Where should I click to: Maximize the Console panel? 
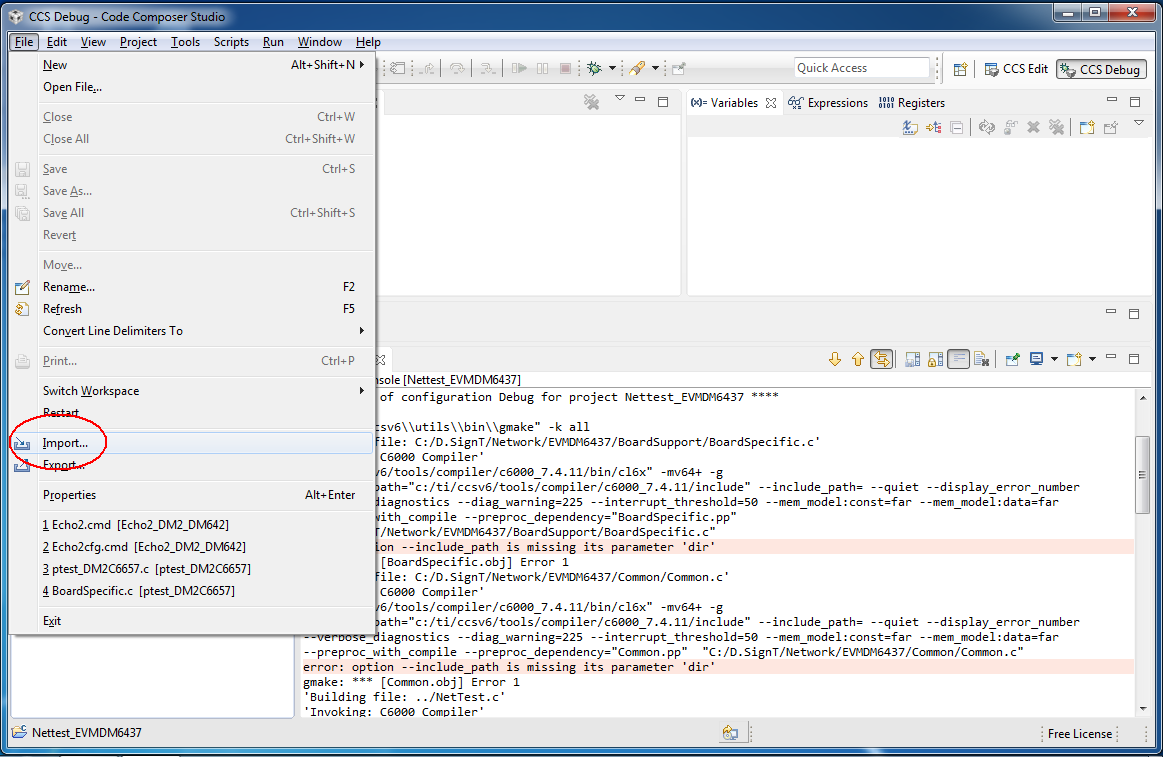click(1134, 359)
